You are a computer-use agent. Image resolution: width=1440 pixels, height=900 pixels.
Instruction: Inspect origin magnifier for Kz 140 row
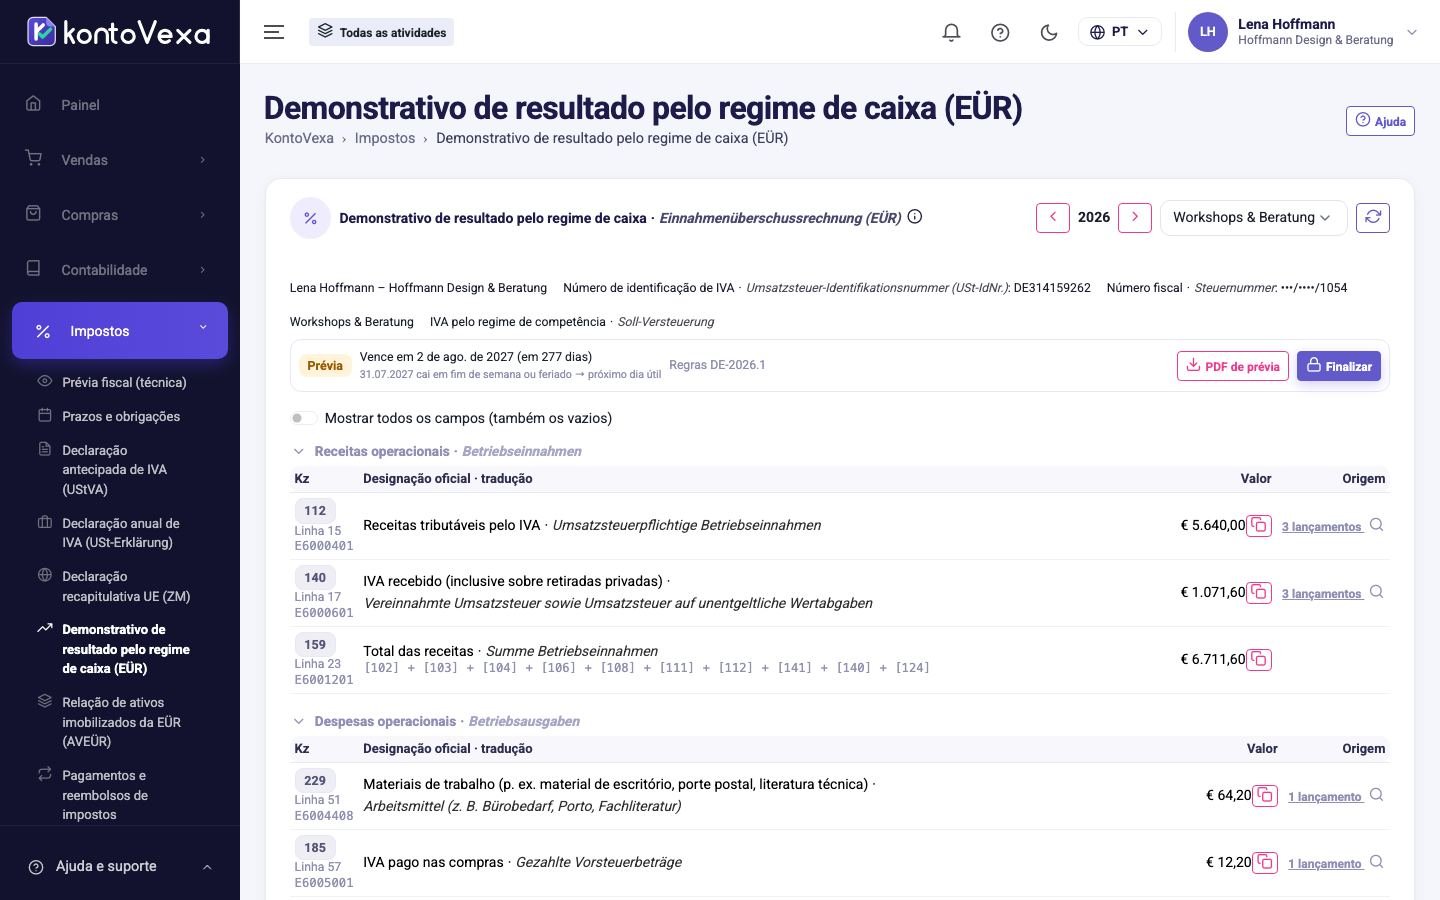pos(1377,592)
